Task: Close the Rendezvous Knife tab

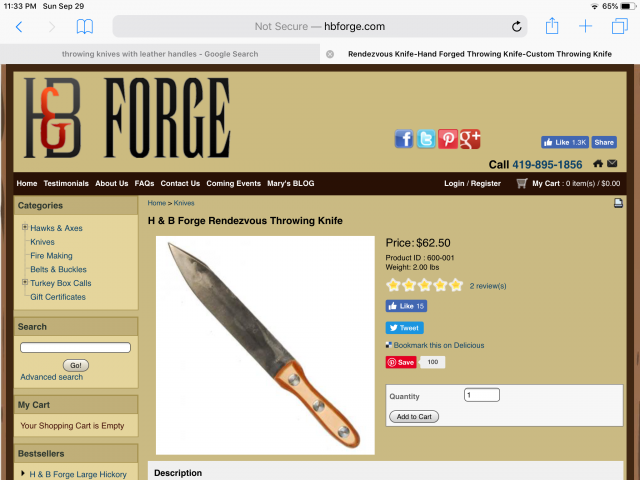Action: point(330,54)
